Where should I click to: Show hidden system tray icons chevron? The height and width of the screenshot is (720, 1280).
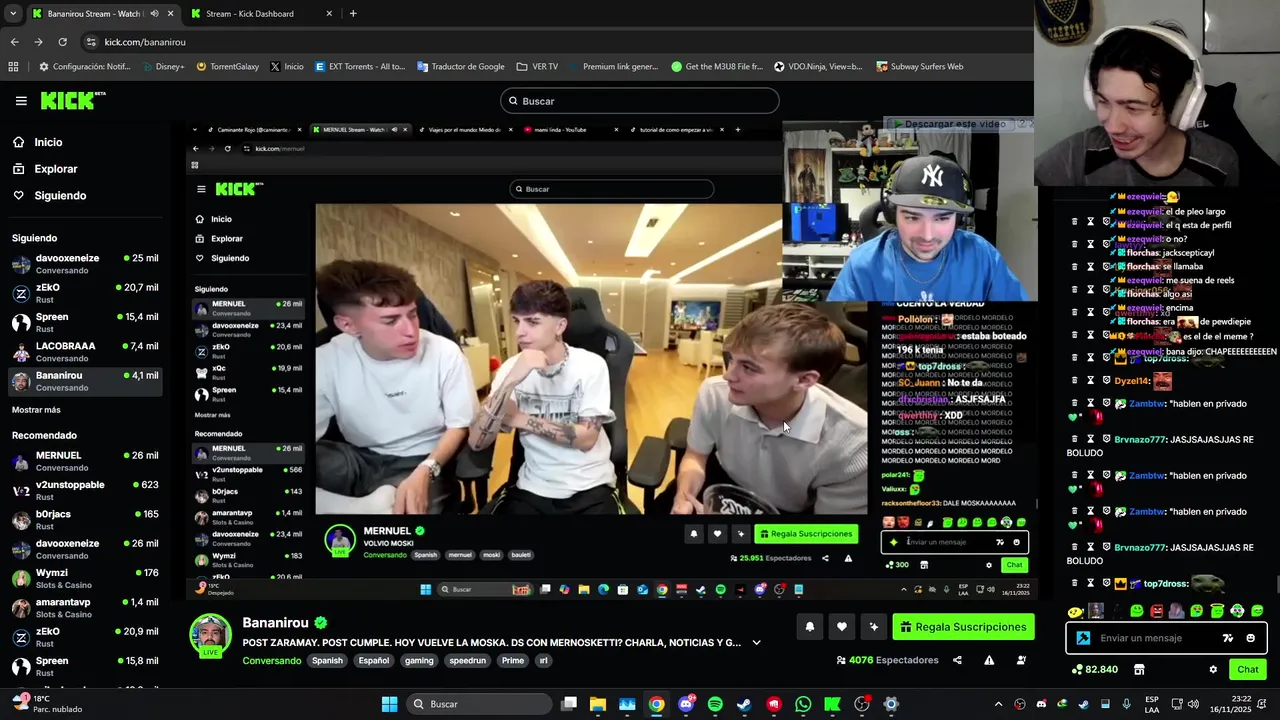point(998,704)
